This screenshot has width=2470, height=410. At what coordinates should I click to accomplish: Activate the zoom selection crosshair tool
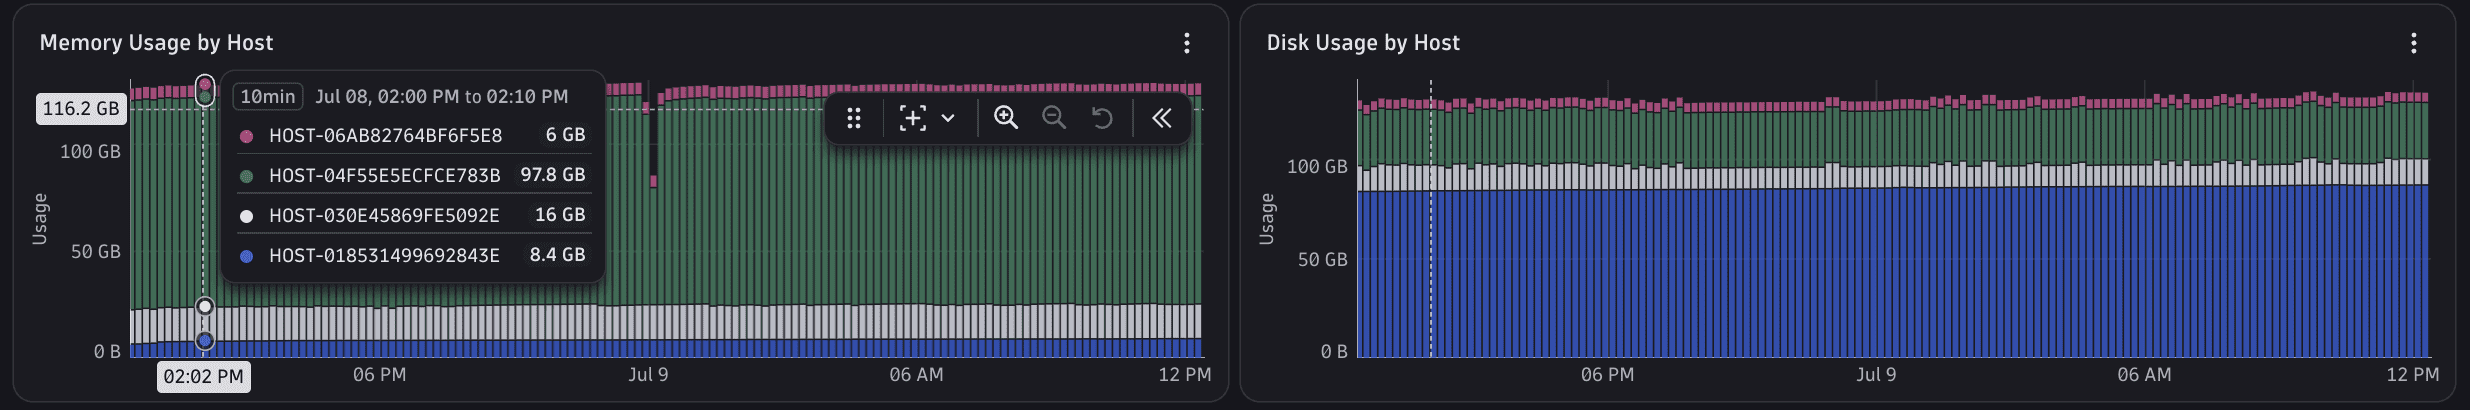tap(912, 118)
